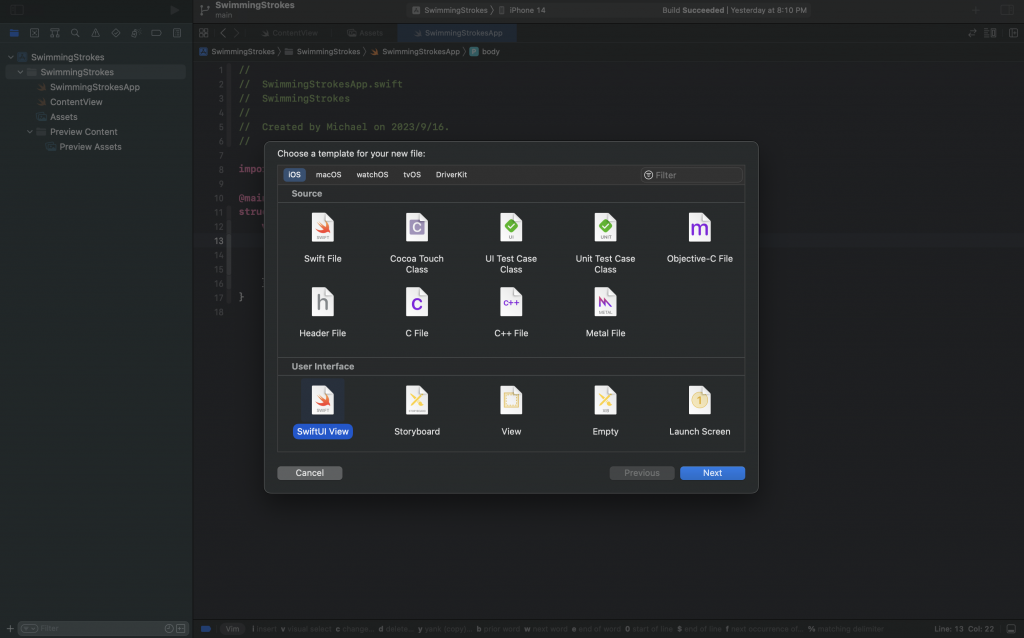
Task: Go forward with the editor forward arrow
Action: [236, 33]
